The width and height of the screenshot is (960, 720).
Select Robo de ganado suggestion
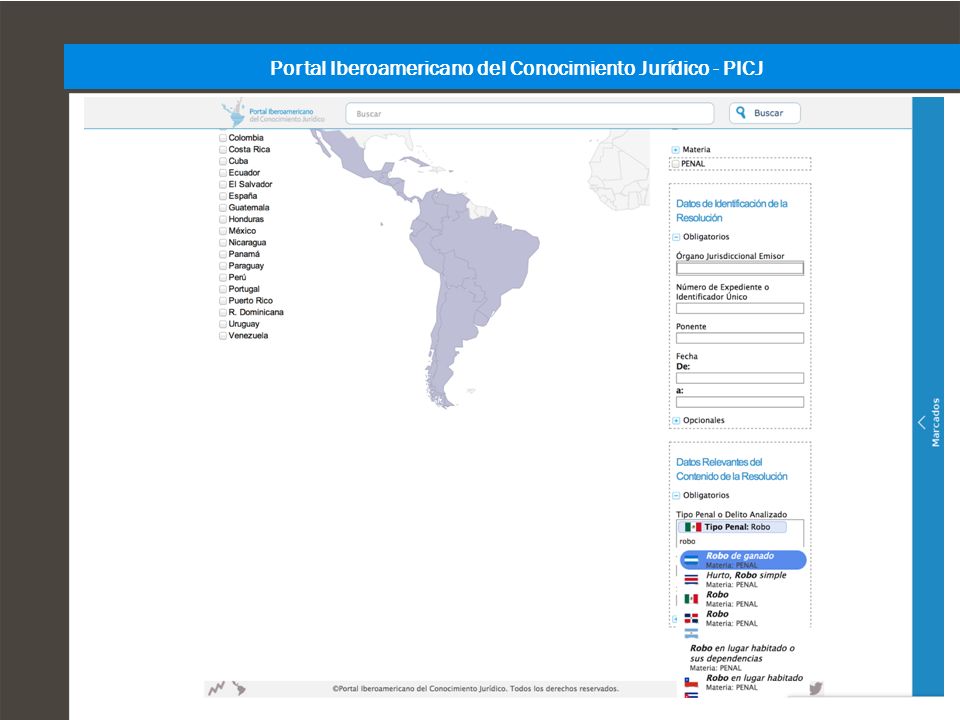pos(743,560)
